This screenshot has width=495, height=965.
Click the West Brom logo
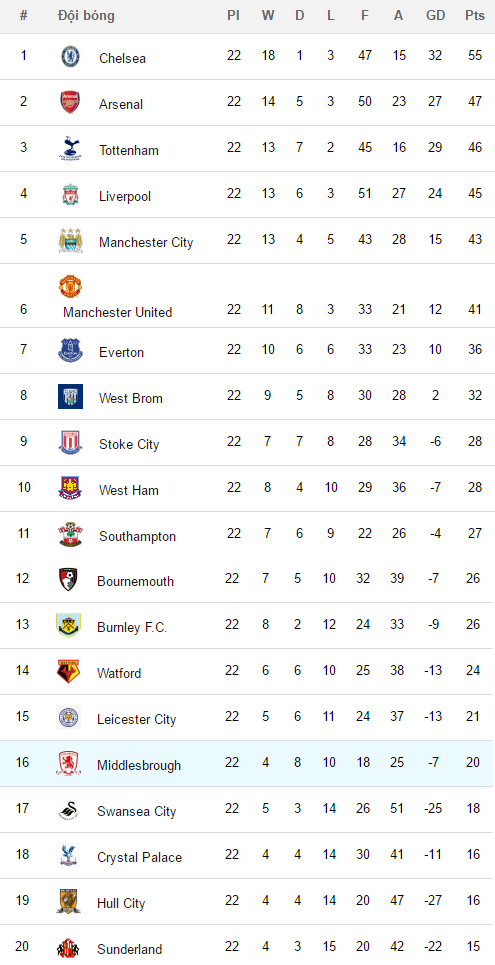[x=70, y=396]
